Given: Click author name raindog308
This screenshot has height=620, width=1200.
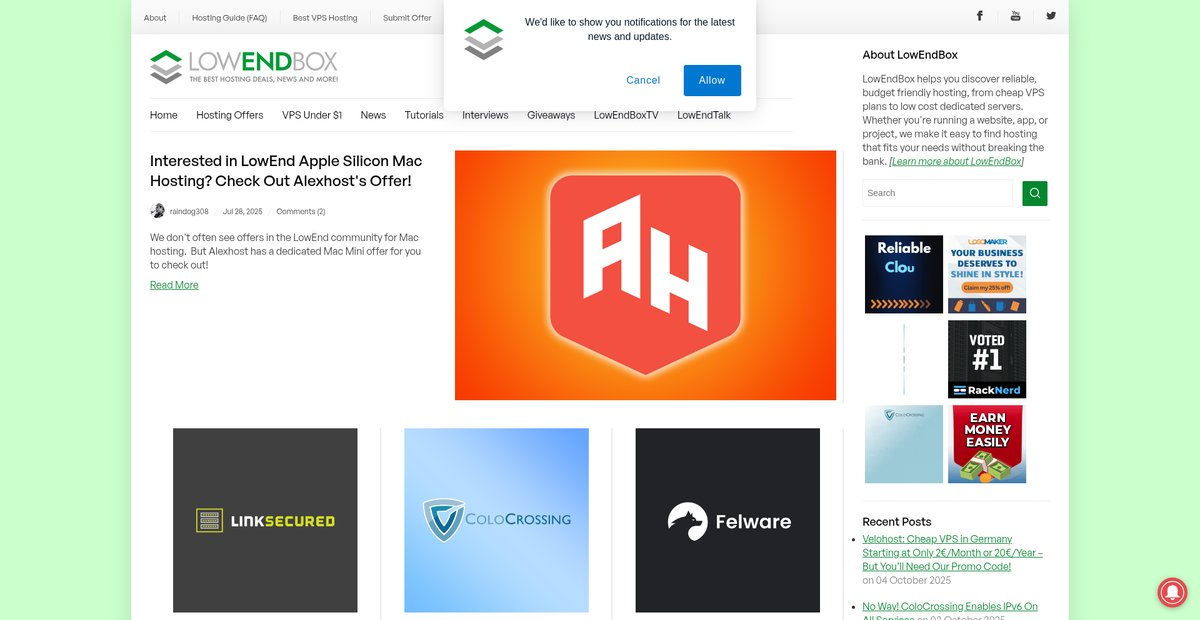Looking at the screenshot, I should [189, 211].
